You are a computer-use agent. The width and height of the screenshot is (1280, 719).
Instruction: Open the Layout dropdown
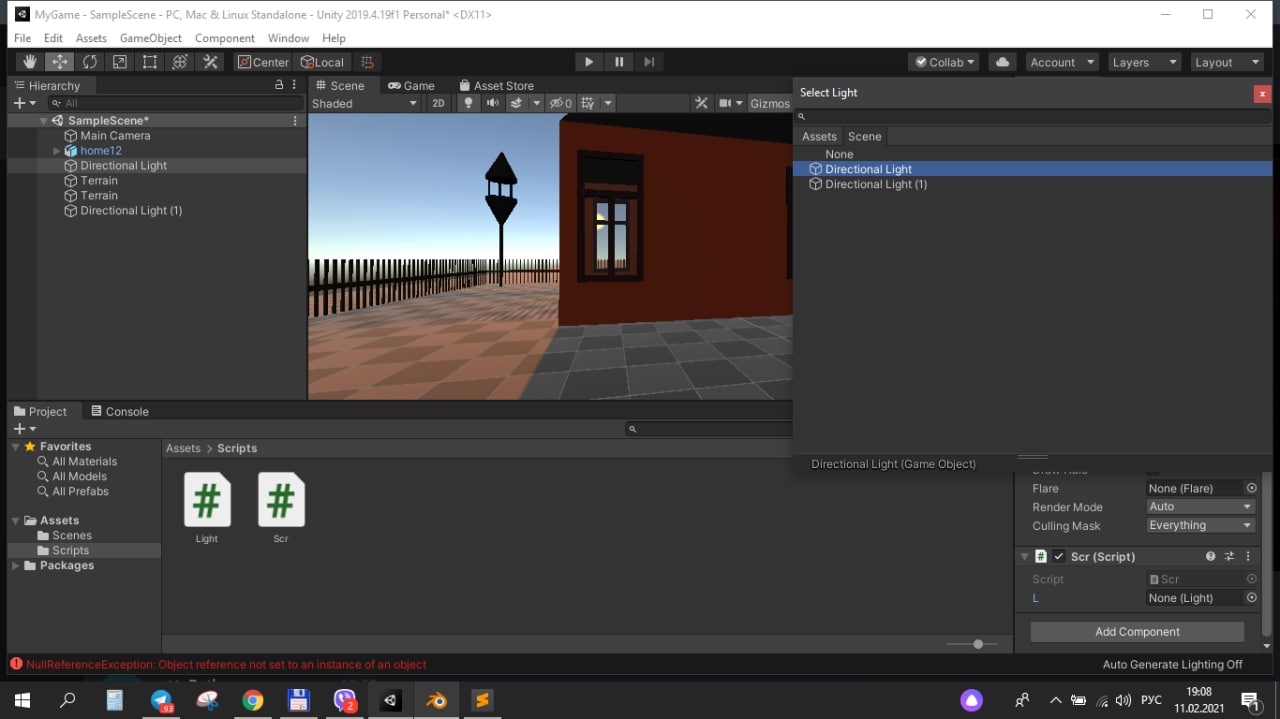pyautogui.click(x=1227, y=62)
